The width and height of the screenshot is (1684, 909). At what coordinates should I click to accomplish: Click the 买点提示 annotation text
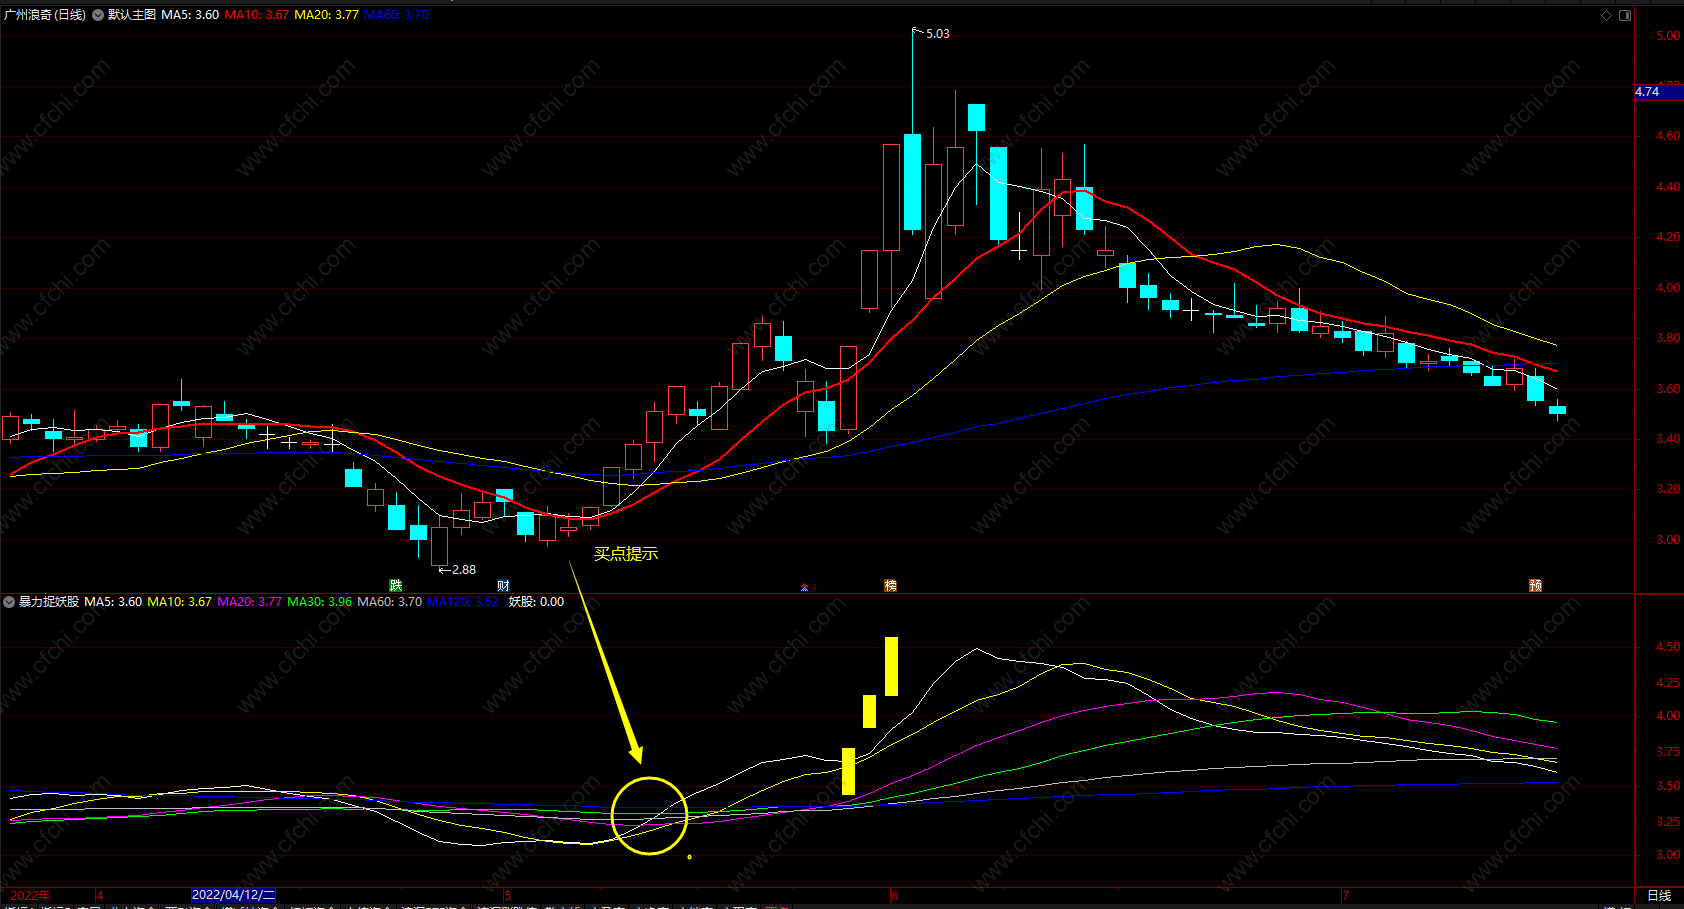tap(626, 554)
